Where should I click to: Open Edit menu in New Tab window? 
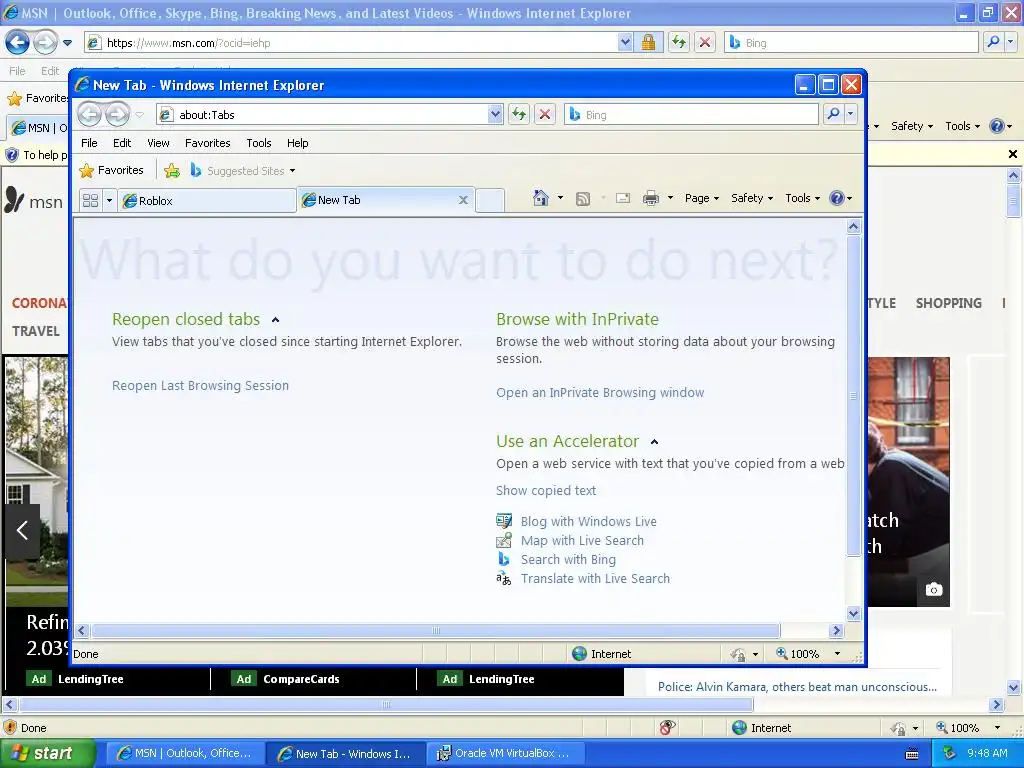tap(121, 143)
